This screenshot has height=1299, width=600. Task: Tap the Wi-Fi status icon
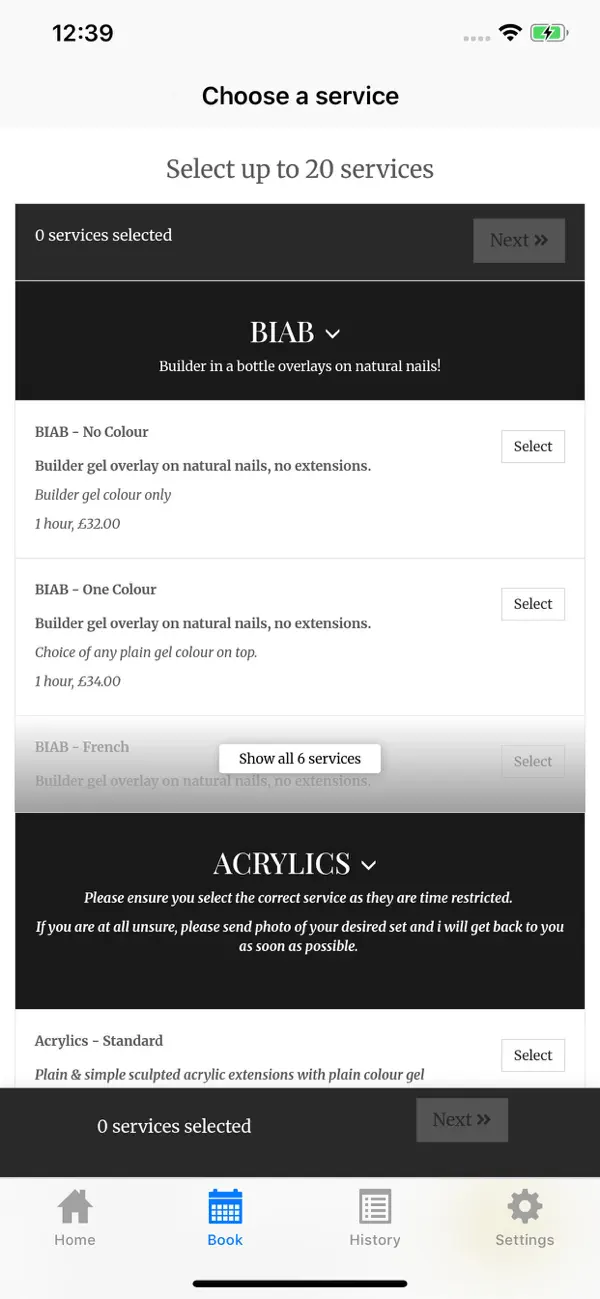tap(510, 33)
